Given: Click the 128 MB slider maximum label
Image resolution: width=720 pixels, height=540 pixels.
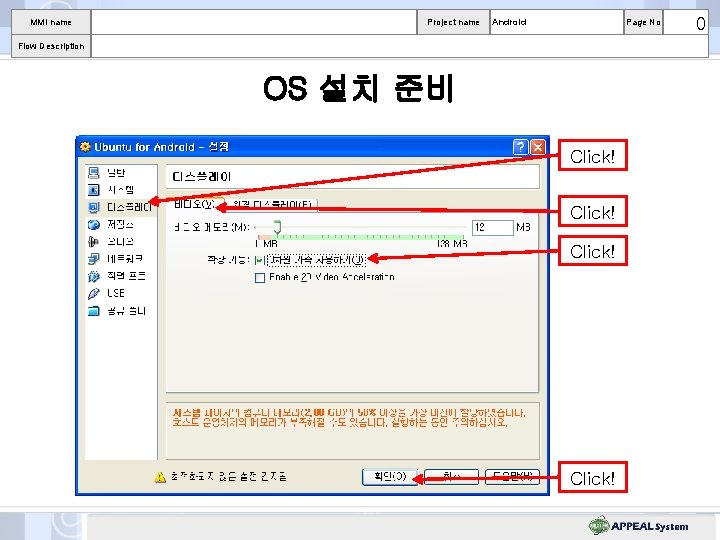Looking at the screenshot, I should coord(452,243).
